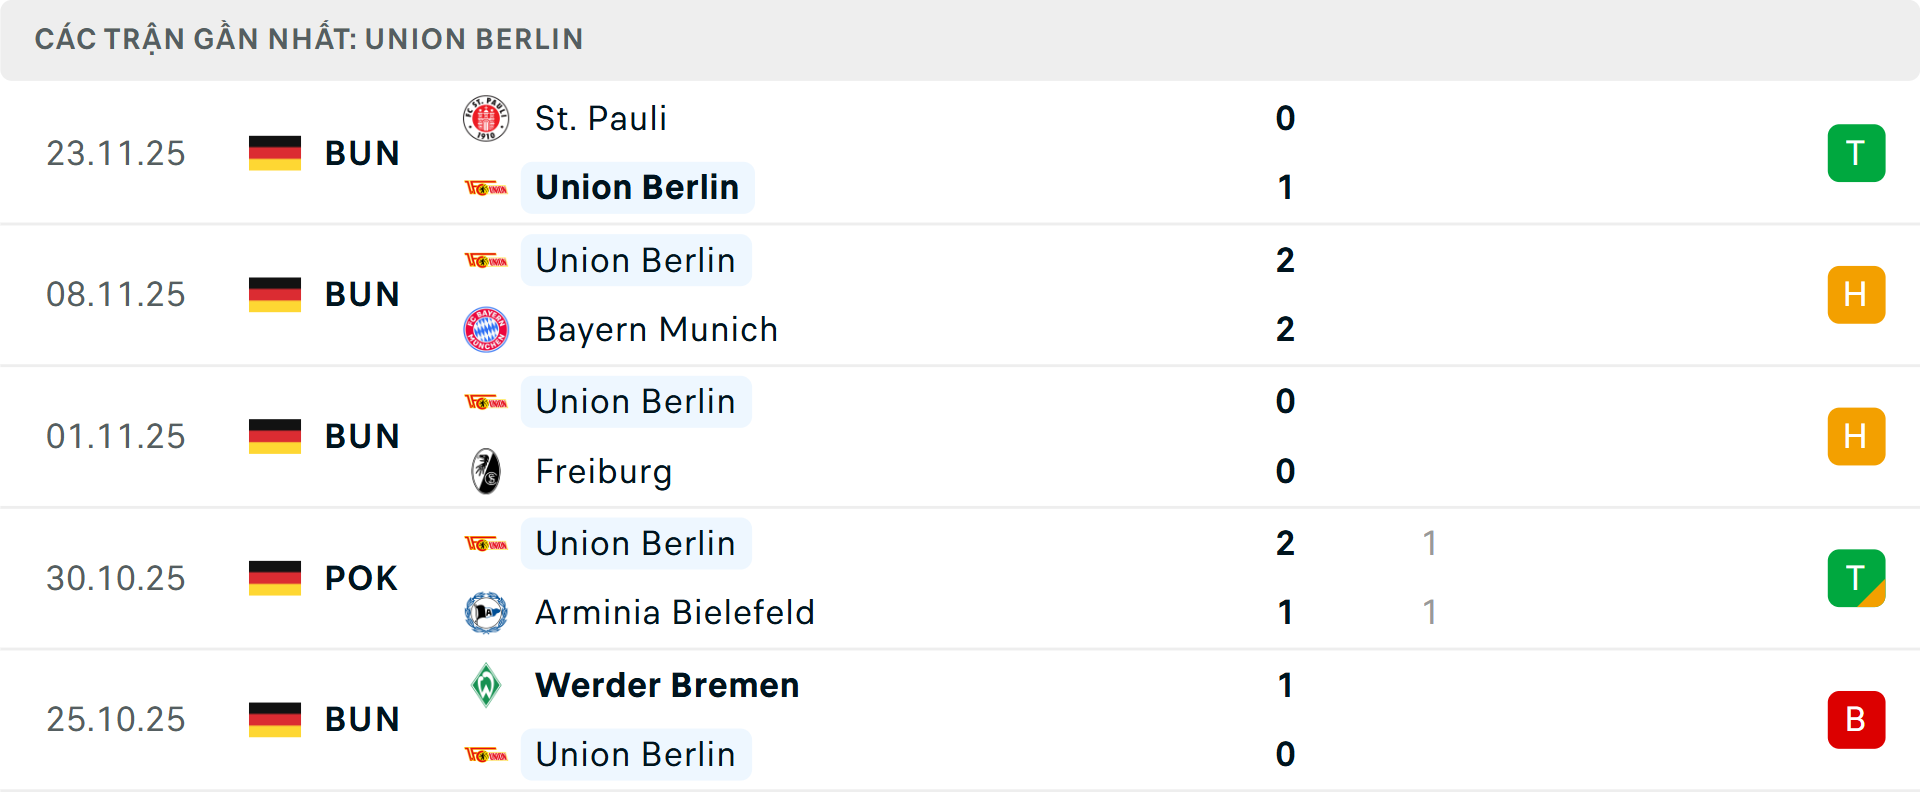
Task: Click the Arminia Bielefeld logo
Action: 486,613
